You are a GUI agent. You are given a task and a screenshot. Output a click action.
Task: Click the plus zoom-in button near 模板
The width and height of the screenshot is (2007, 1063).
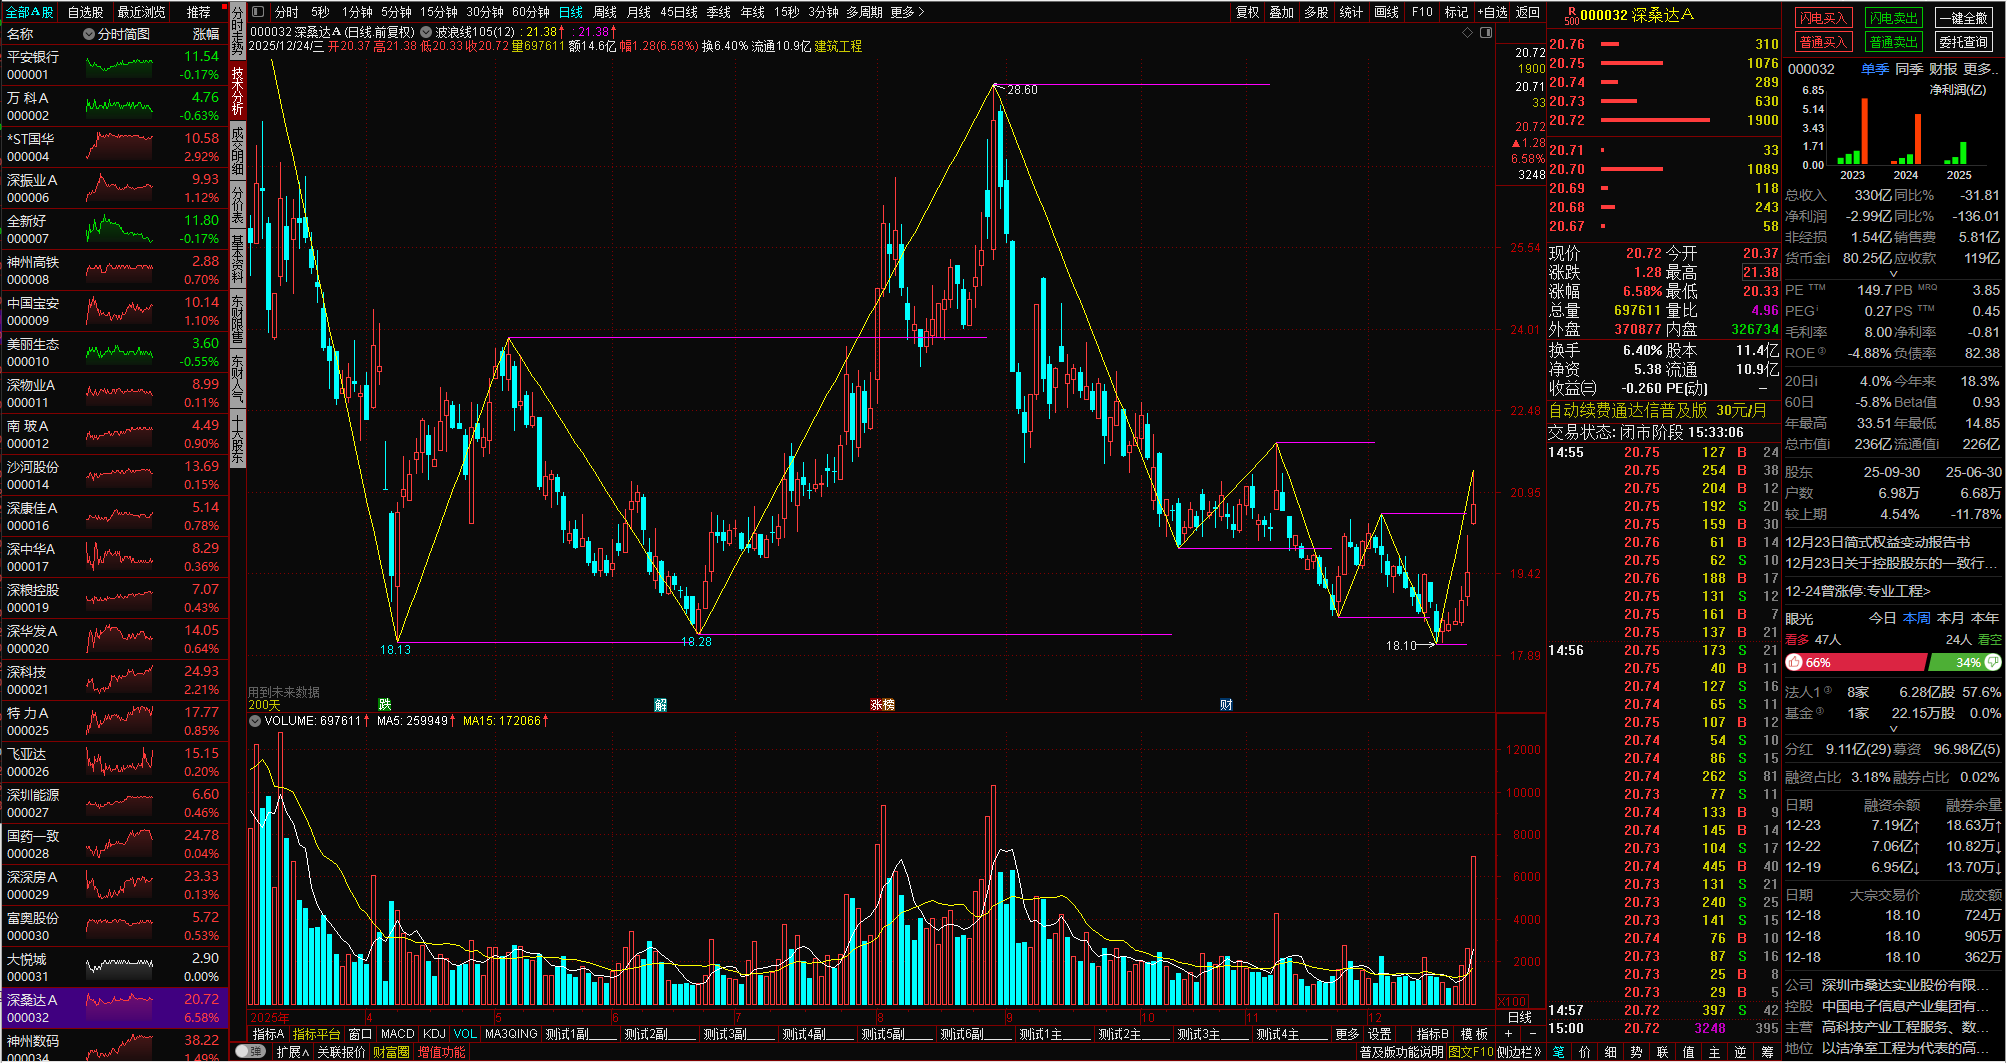pos(1508,1034)
